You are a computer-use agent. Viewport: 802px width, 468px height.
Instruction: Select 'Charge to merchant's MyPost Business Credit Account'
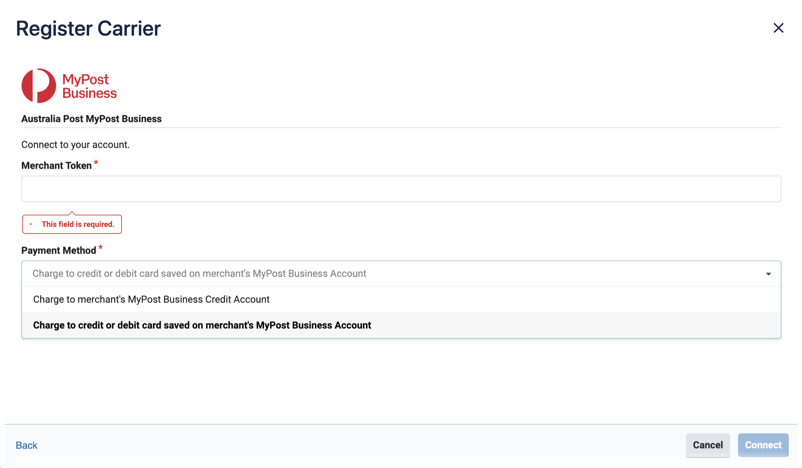pyautogui.click(x=151, y=300)
